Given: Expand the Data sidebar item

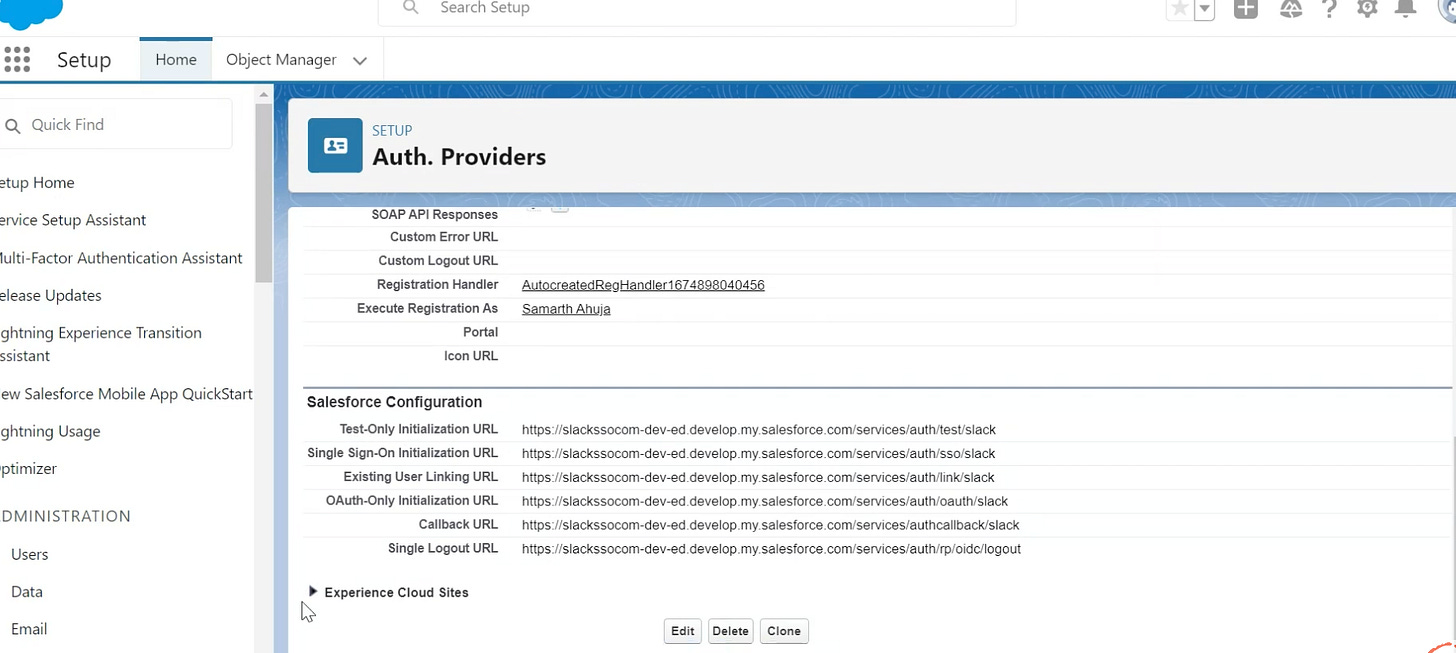Looking at the screenshot, I should click(x=27, y=592).
